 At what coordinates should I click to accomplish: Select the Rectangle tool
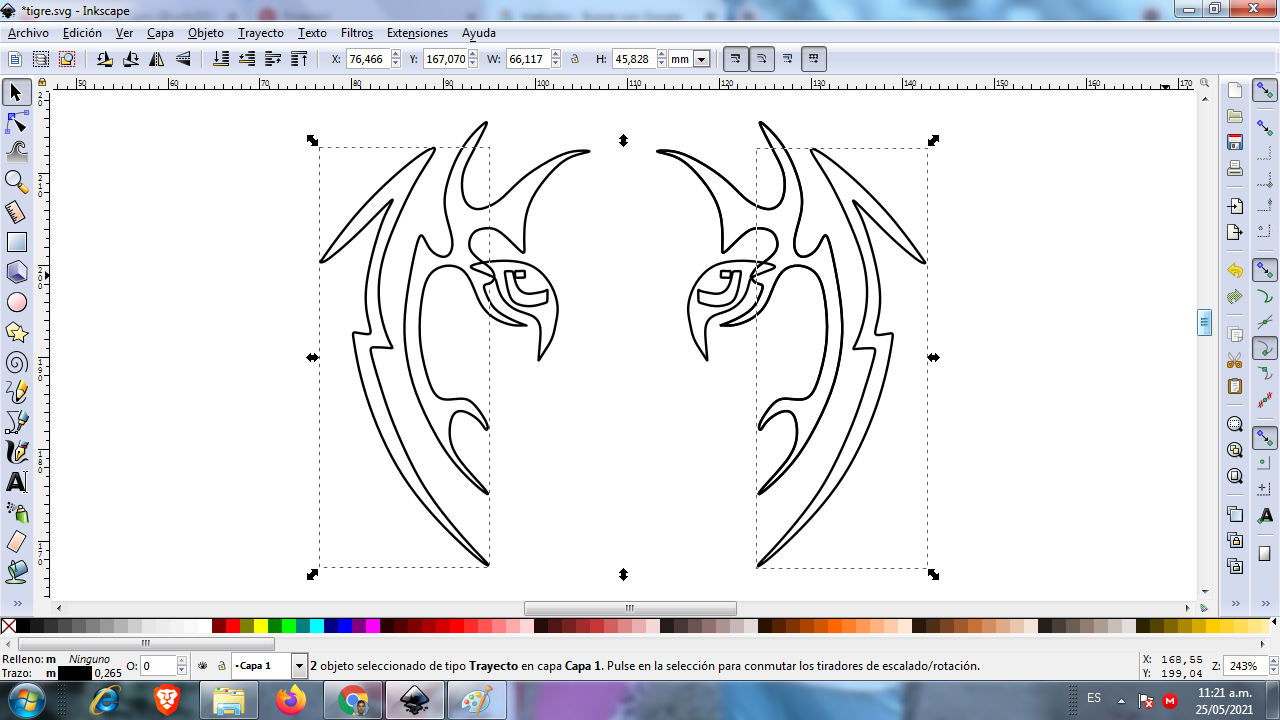(16, 242)
